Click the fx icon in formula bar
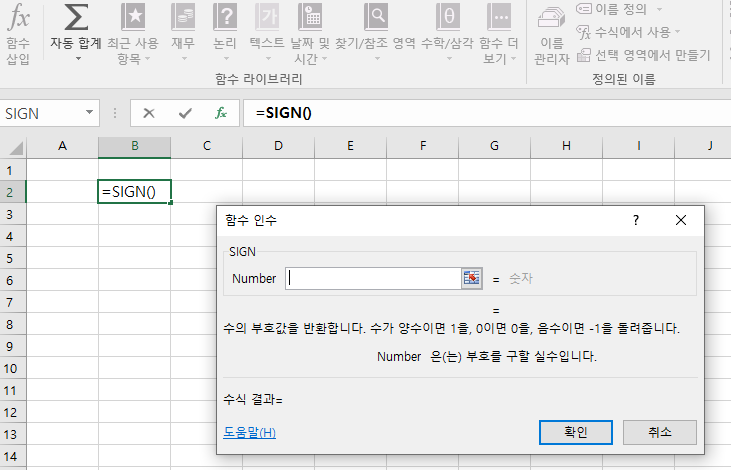This screenshot has width=731, height=470. click(221, 113)
